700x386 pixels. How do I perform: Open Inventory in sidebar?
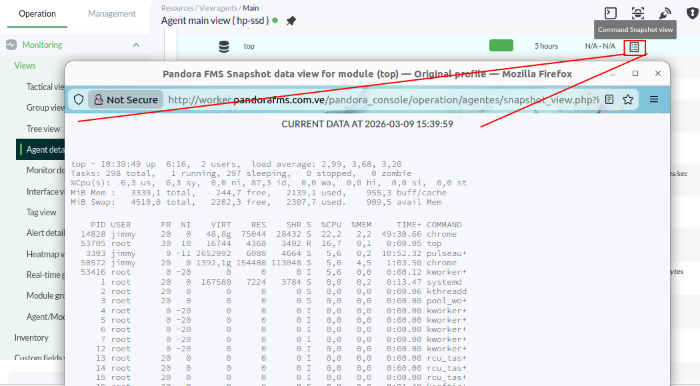[31, 337]
